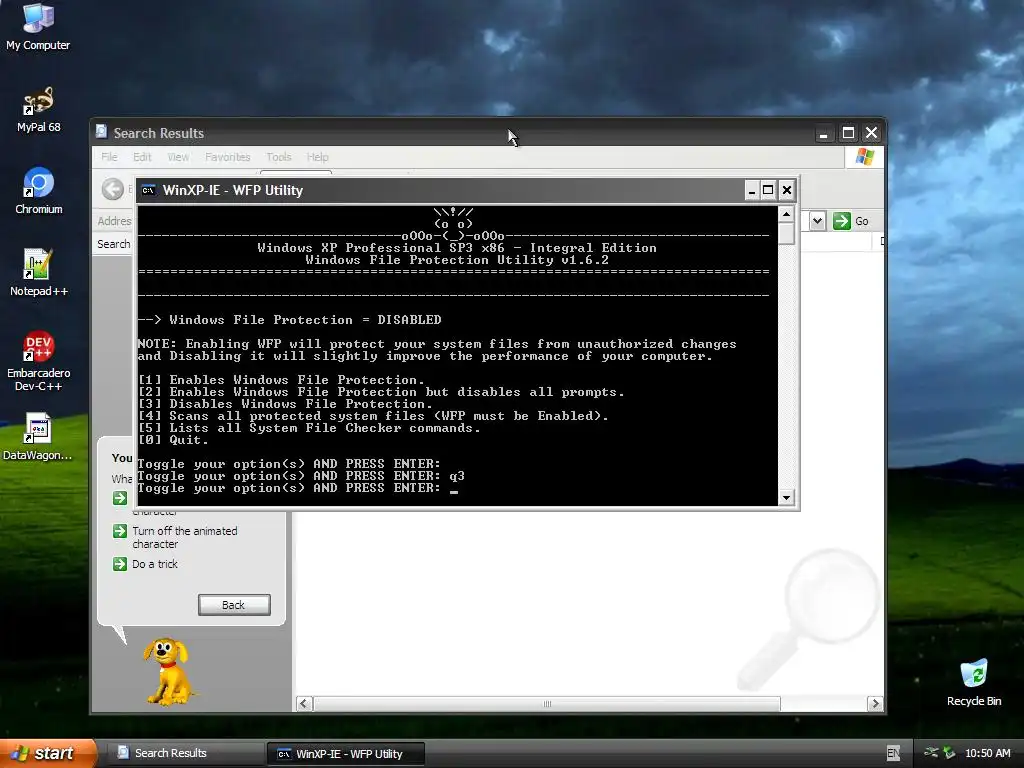The width and height of the screenshot is (1024, 768).
Task: Click the taskbar clock showing 10:50 AM
Action: click(x=987, y=753)
